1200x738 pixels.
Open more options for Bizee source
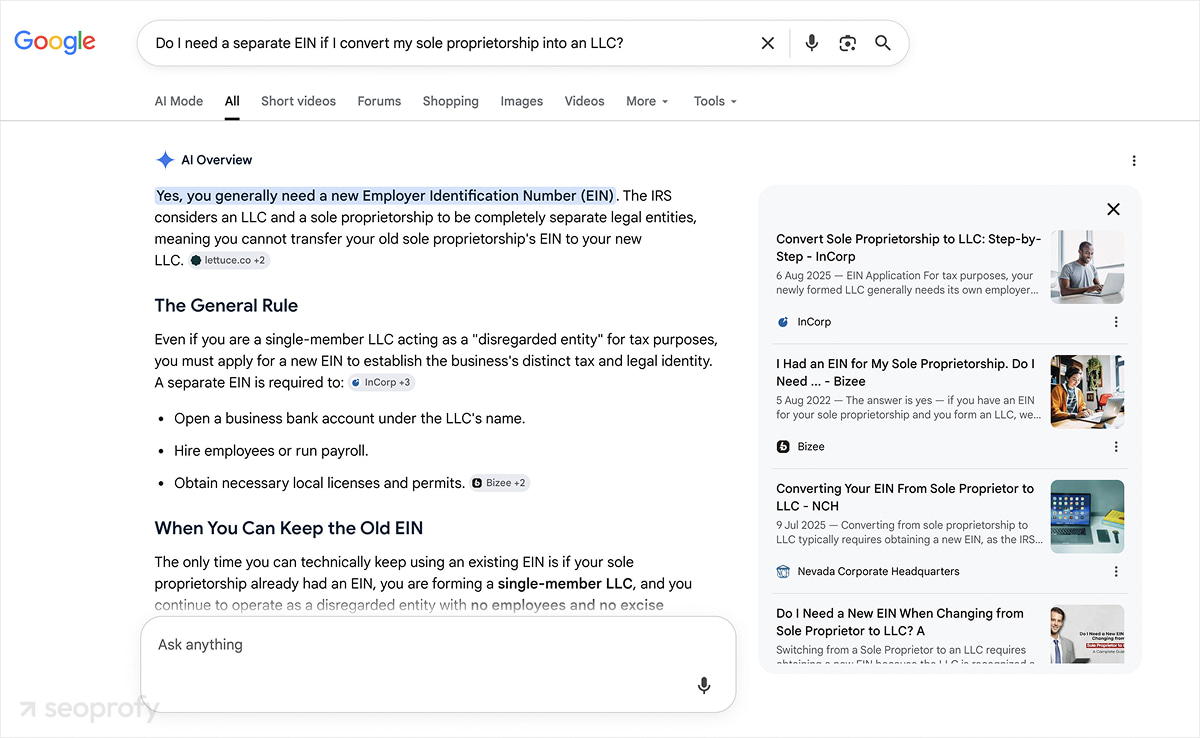(x=1116, y=447)
